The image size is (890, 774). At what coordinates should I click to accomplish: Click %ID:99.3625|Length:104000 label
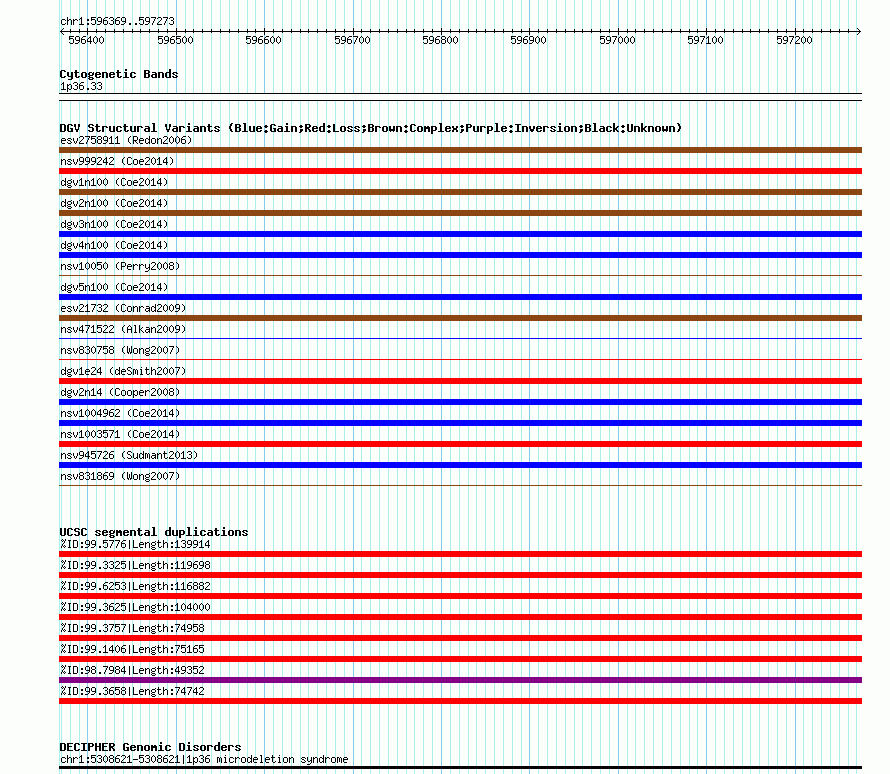coord(135,607)
